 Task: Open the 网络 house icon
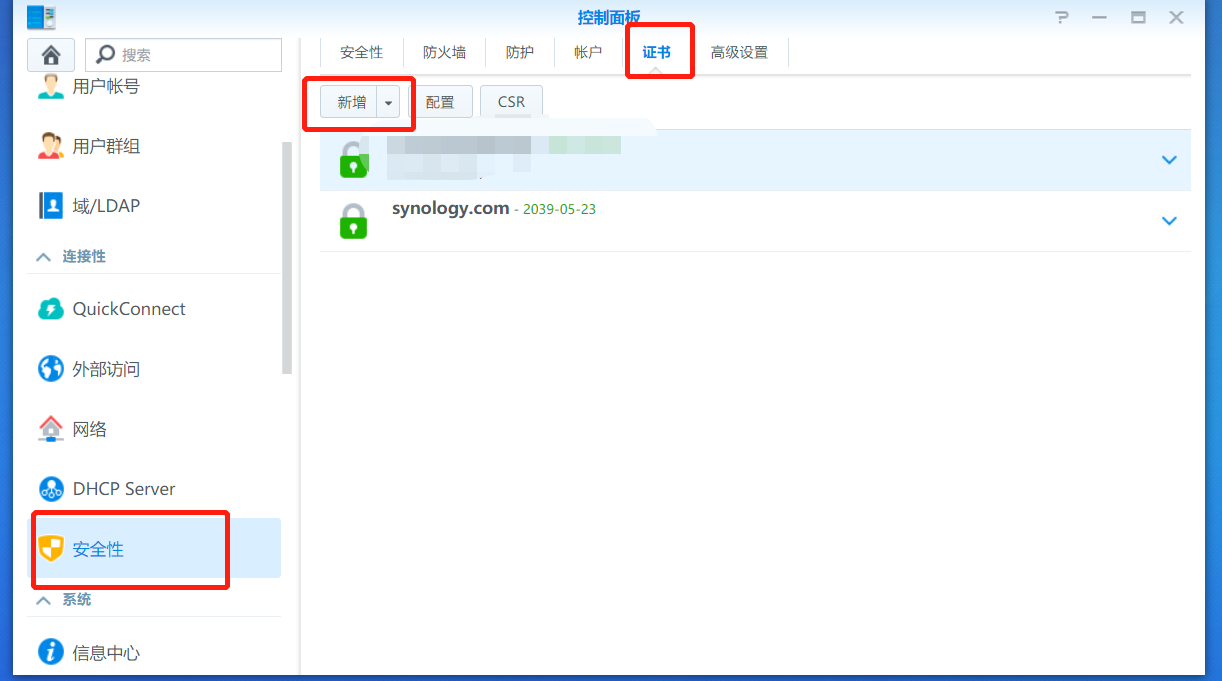click(x=50, y=429)
